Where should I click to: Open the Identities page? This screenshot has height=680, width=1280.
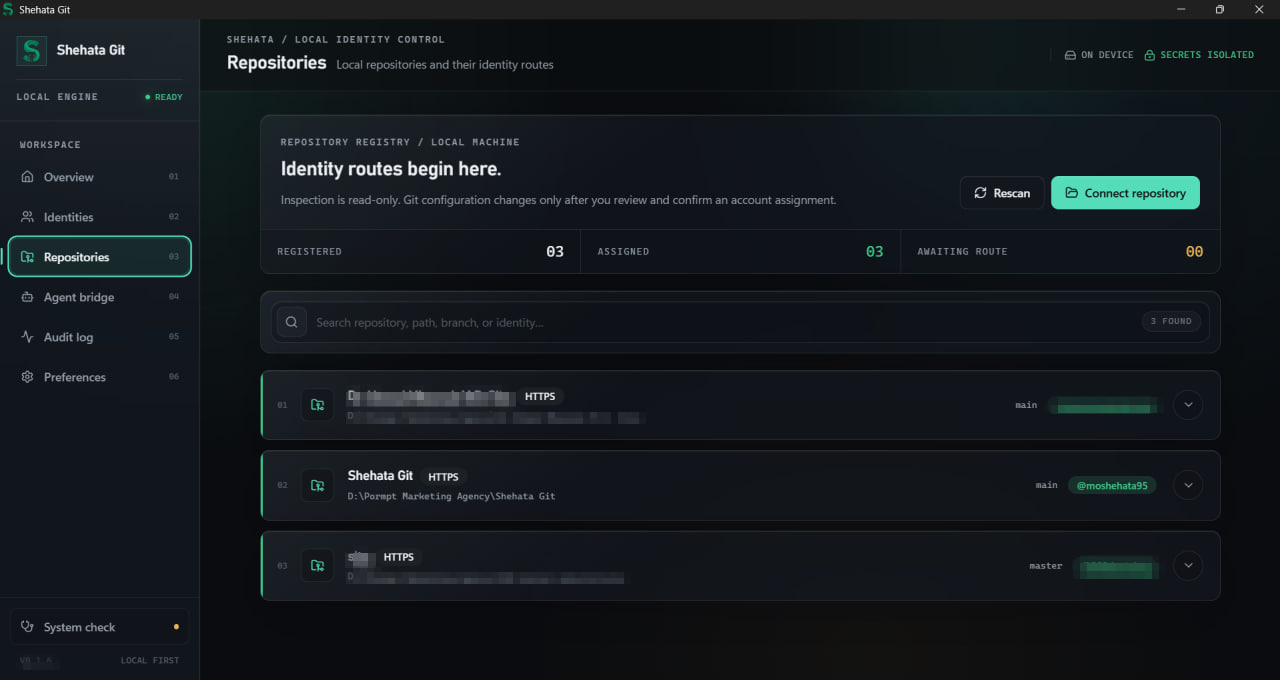click(x=99, y=217)
